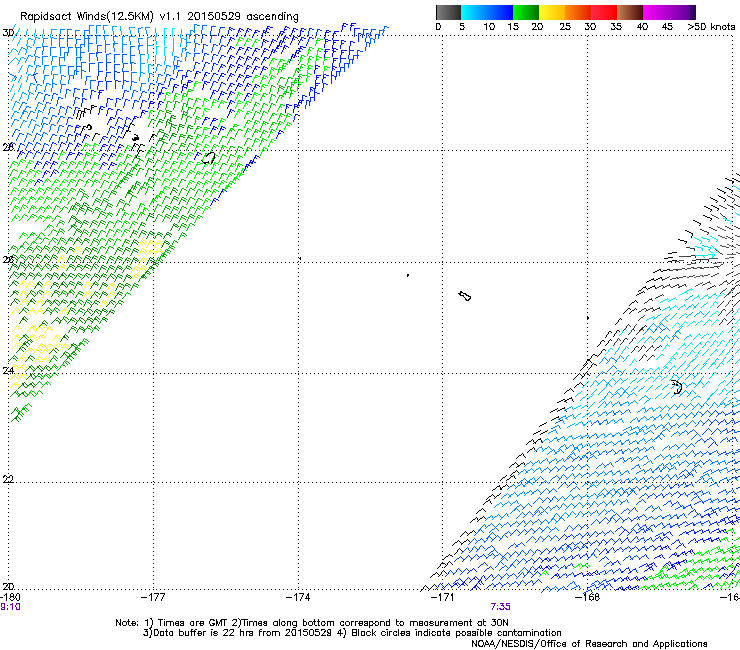Click the note line starting "Note: 1) Times are GMT"
Screen dimensions: 740x650
[x=312, y=623]
